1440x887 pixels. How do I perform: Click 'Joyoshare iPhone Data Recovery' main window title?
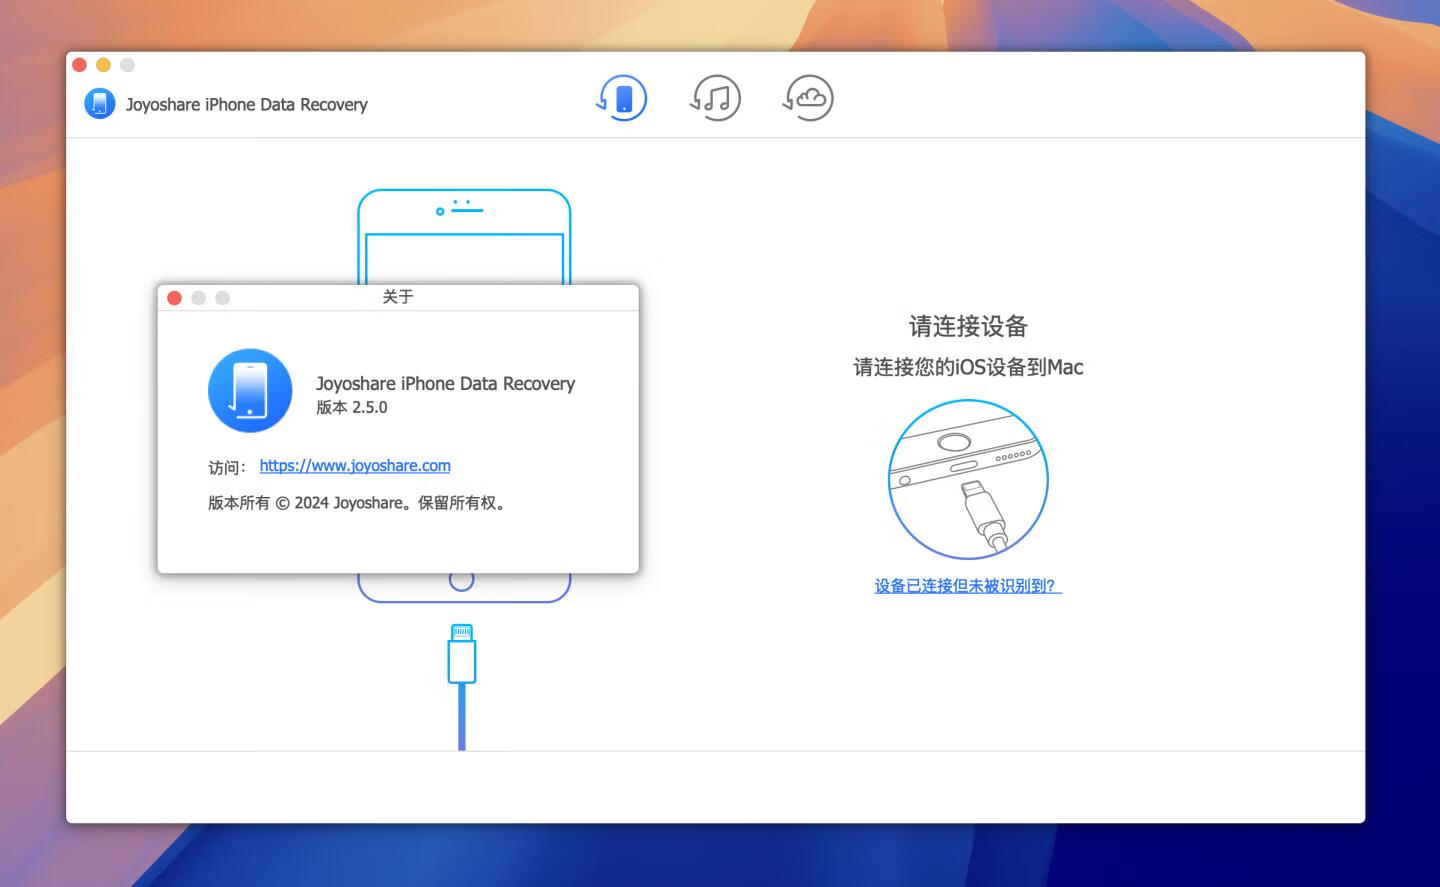tap(246, 105)
